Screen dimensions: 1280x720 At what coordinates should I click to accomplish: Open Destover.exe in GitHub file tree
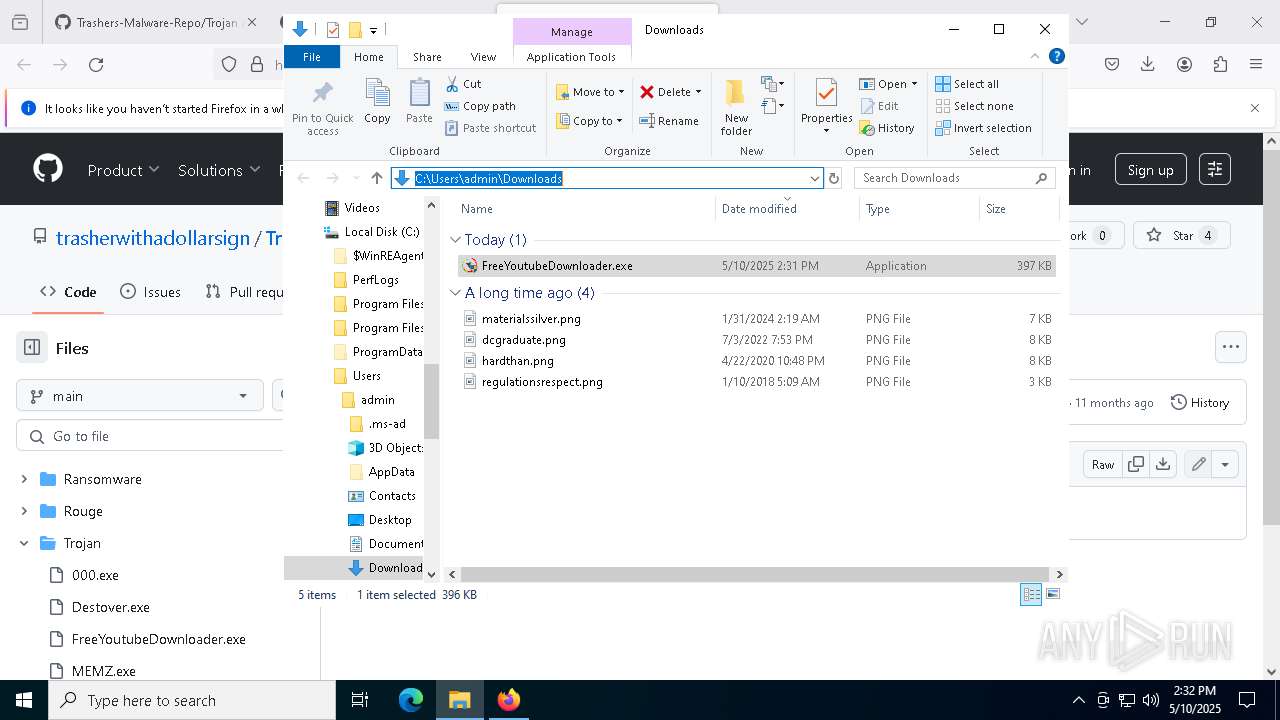(111, 608)
